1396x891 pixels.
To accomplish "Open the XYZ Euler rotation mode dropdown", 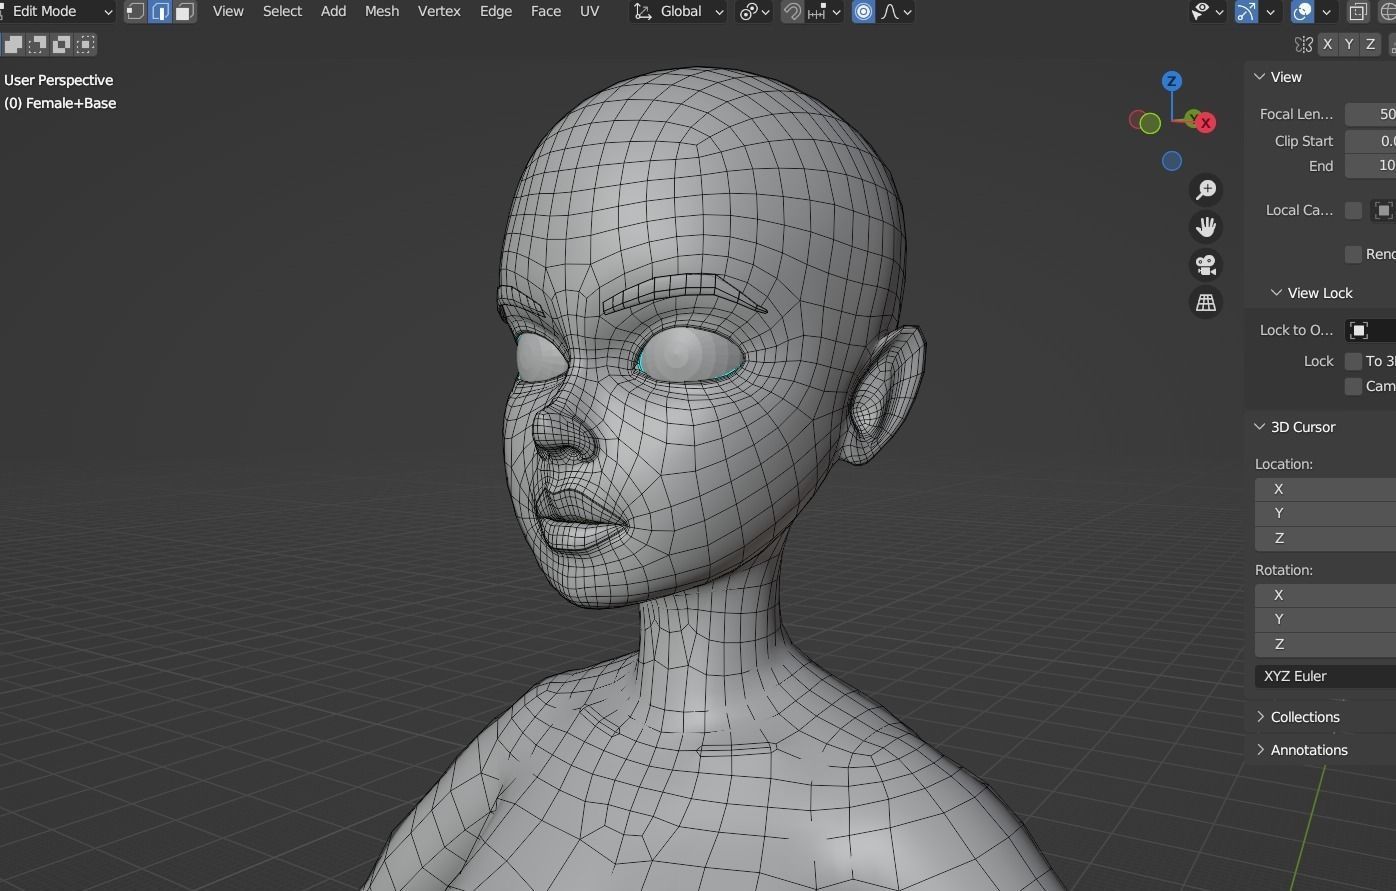I will click(x=1325, y=676).
